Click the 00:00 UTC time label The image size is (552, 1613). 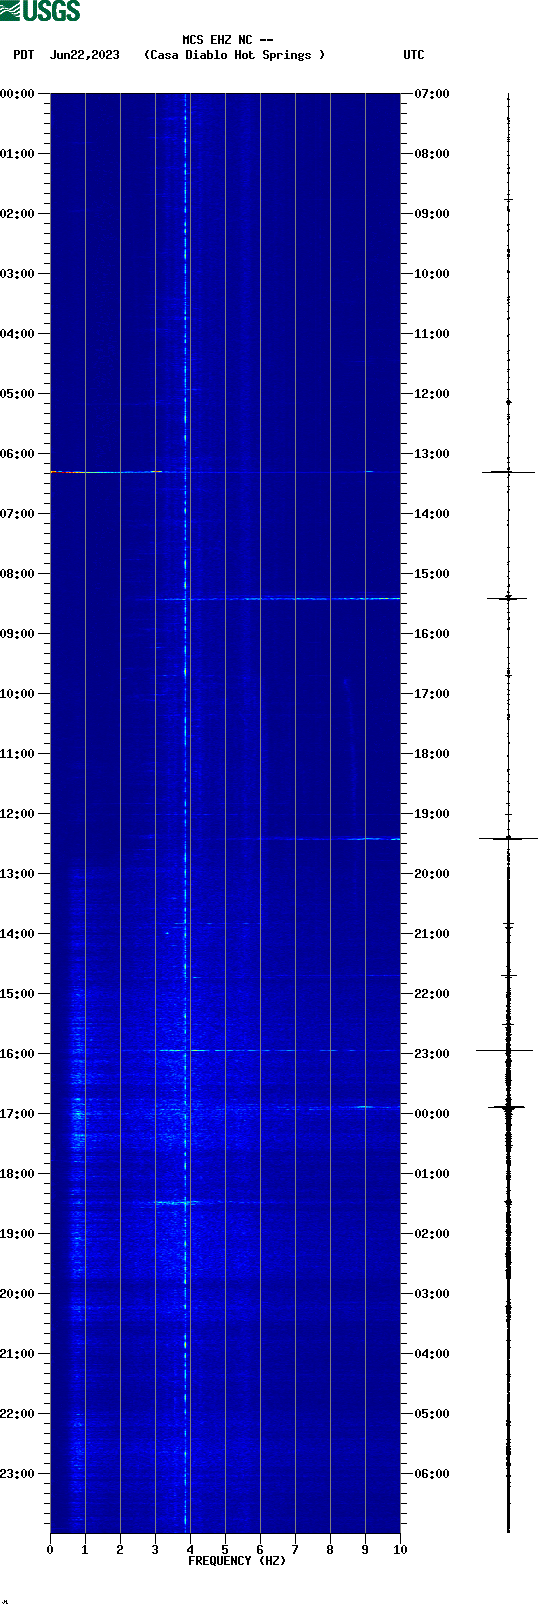pos(432,1114)
